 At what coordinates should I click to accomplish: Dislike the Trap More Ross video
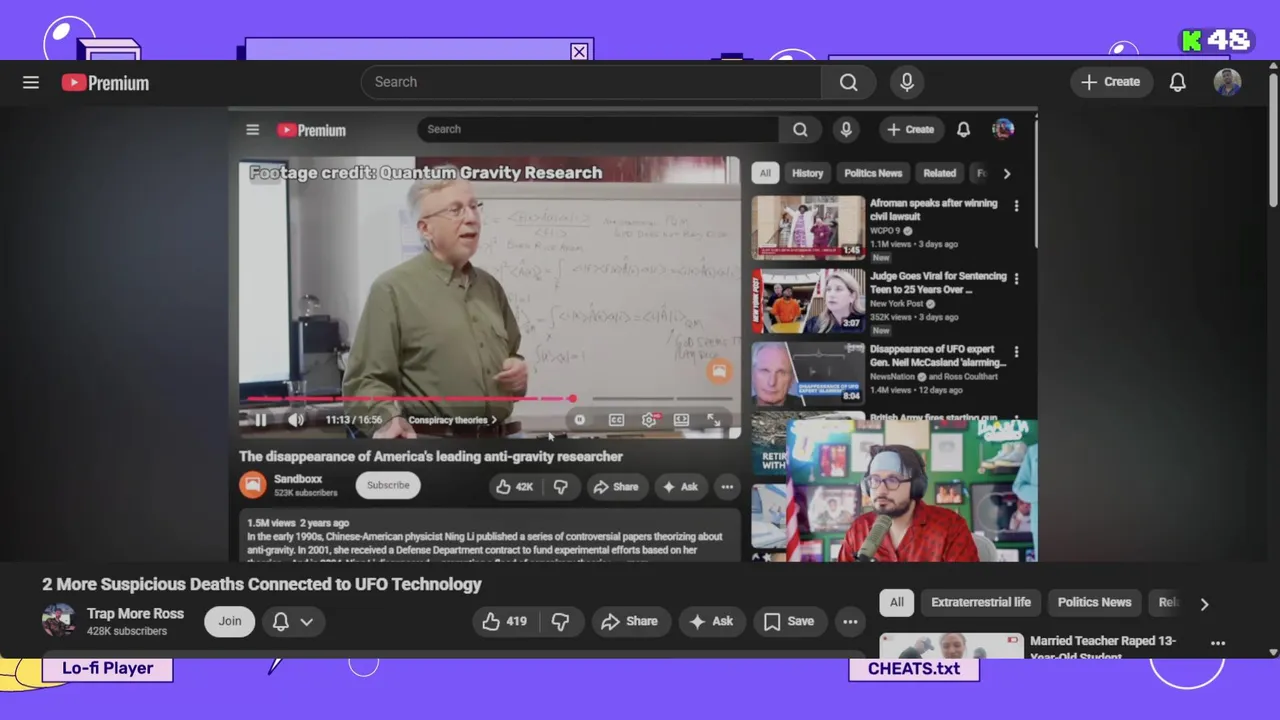(x=560, y=621)
